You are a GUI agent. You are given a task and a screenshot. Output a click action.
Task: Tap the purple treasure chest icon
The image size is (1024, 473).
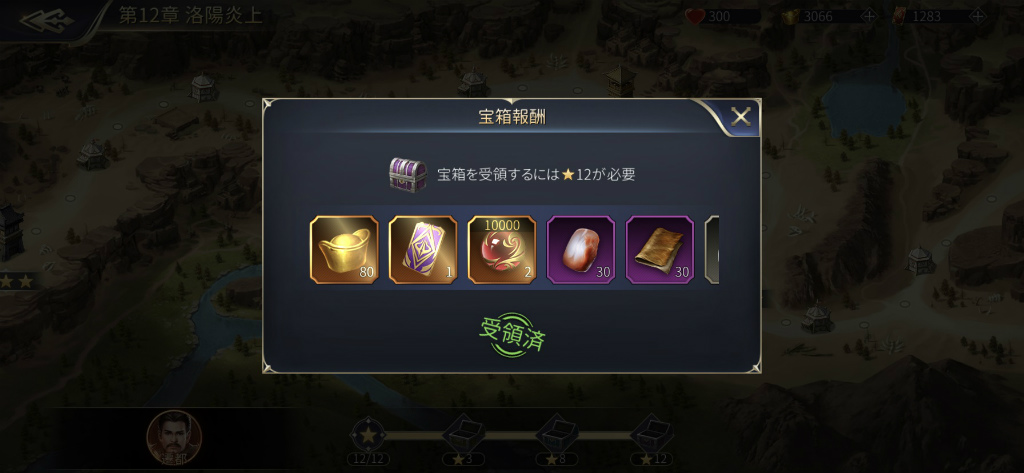408,174
